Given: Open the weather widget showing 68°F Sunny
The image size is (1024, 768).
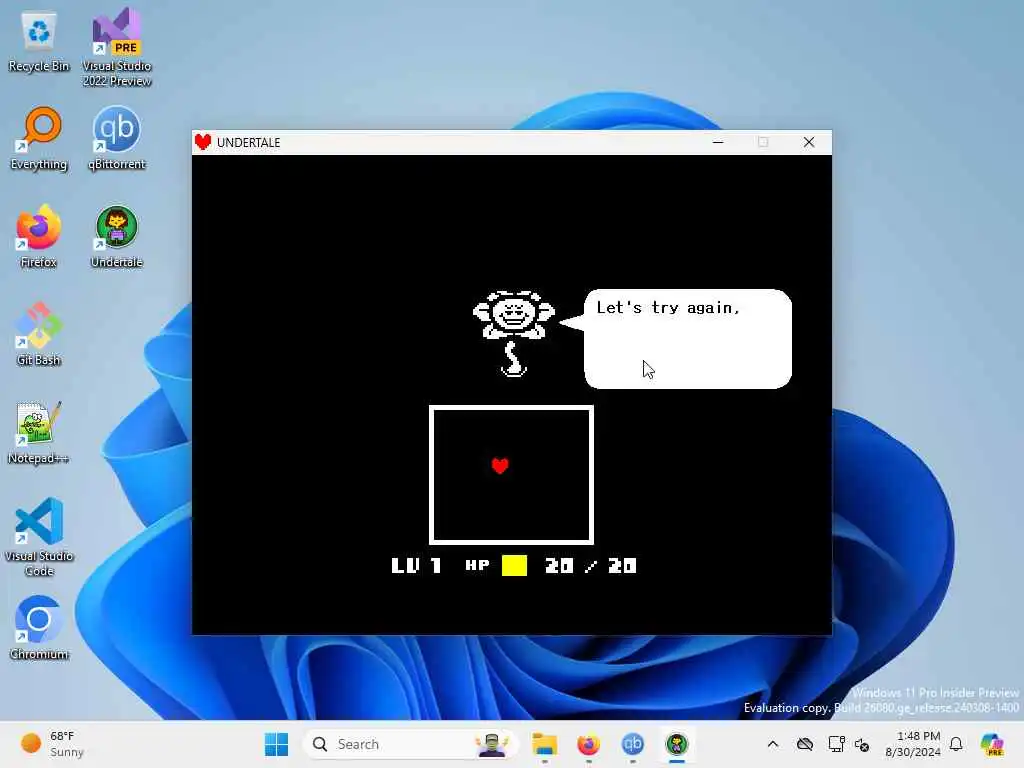Looking at the screenshot, I should 52,744.
